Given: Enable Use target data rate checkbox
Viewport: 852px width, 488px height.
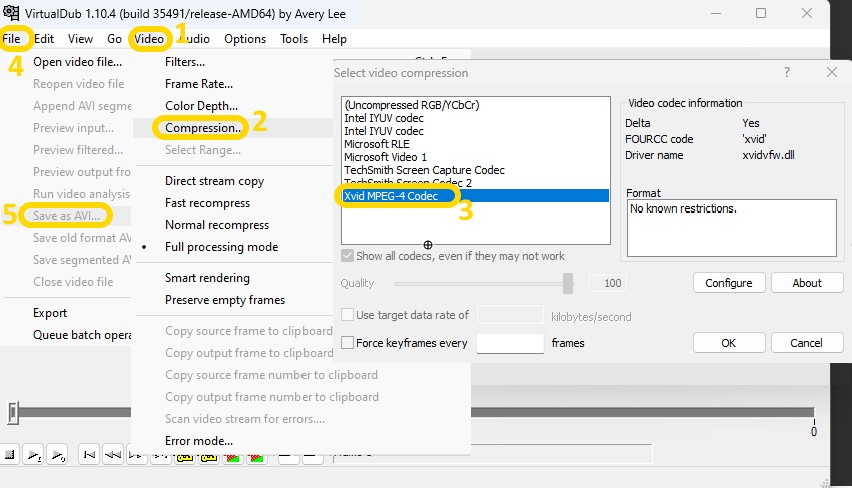Looking at the screenshot, I should [348, 315].
